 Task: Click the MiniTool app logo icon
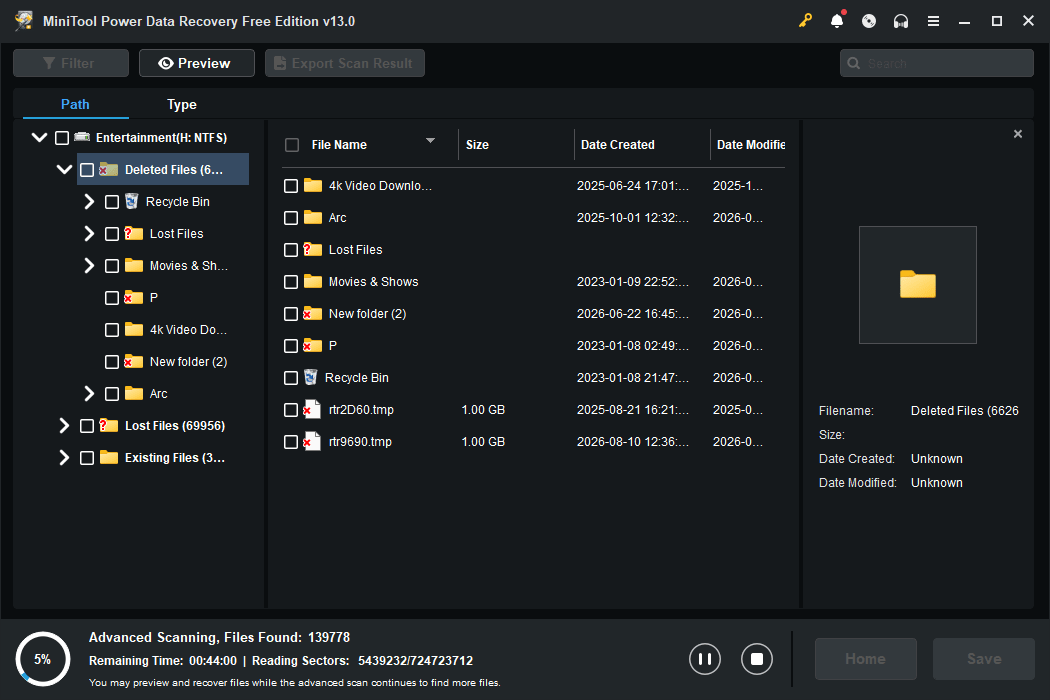coord(24,21)
